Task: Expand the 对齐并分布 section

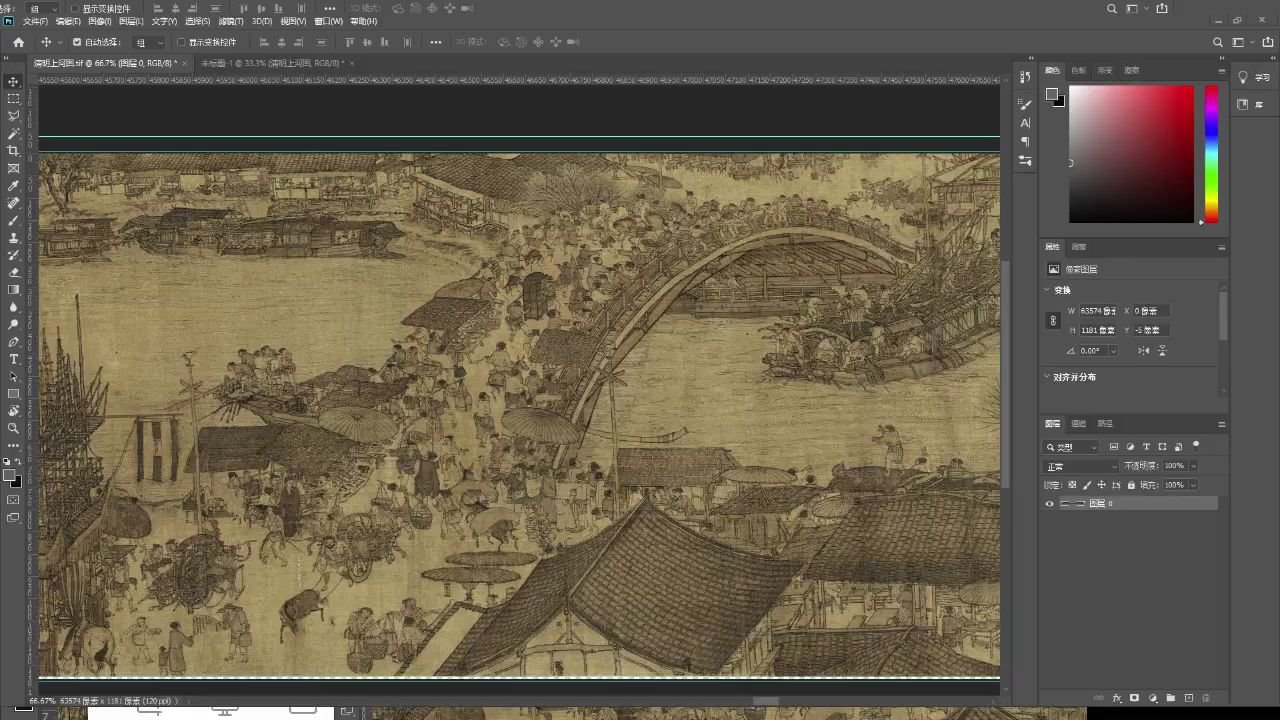Action: [x=1047, y=377]
